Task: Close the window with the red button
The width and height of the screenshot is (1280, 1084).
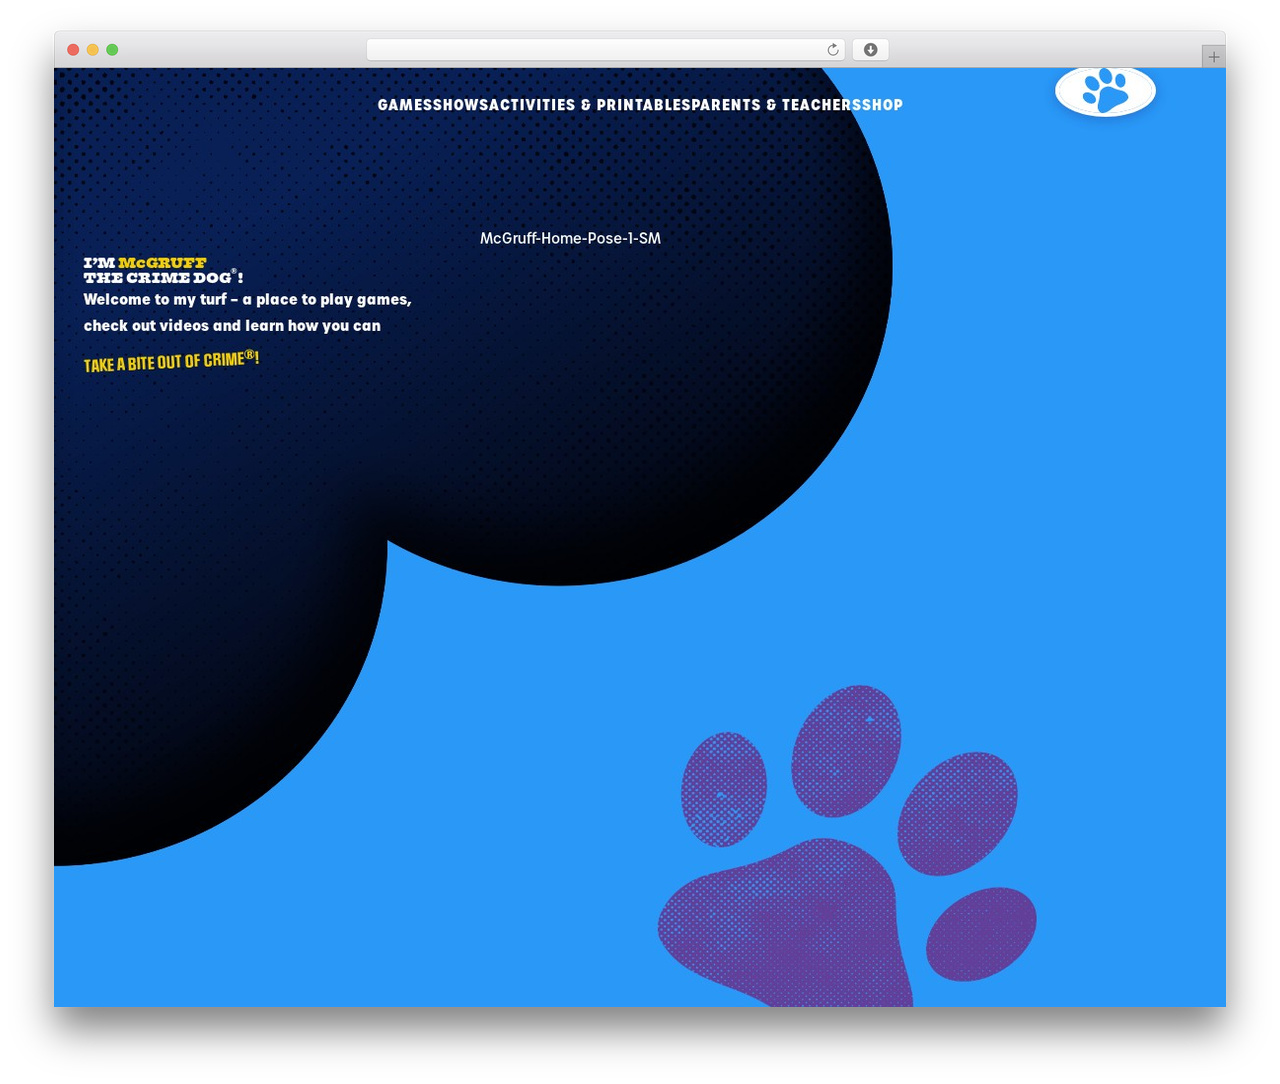Action: point(73,50)
